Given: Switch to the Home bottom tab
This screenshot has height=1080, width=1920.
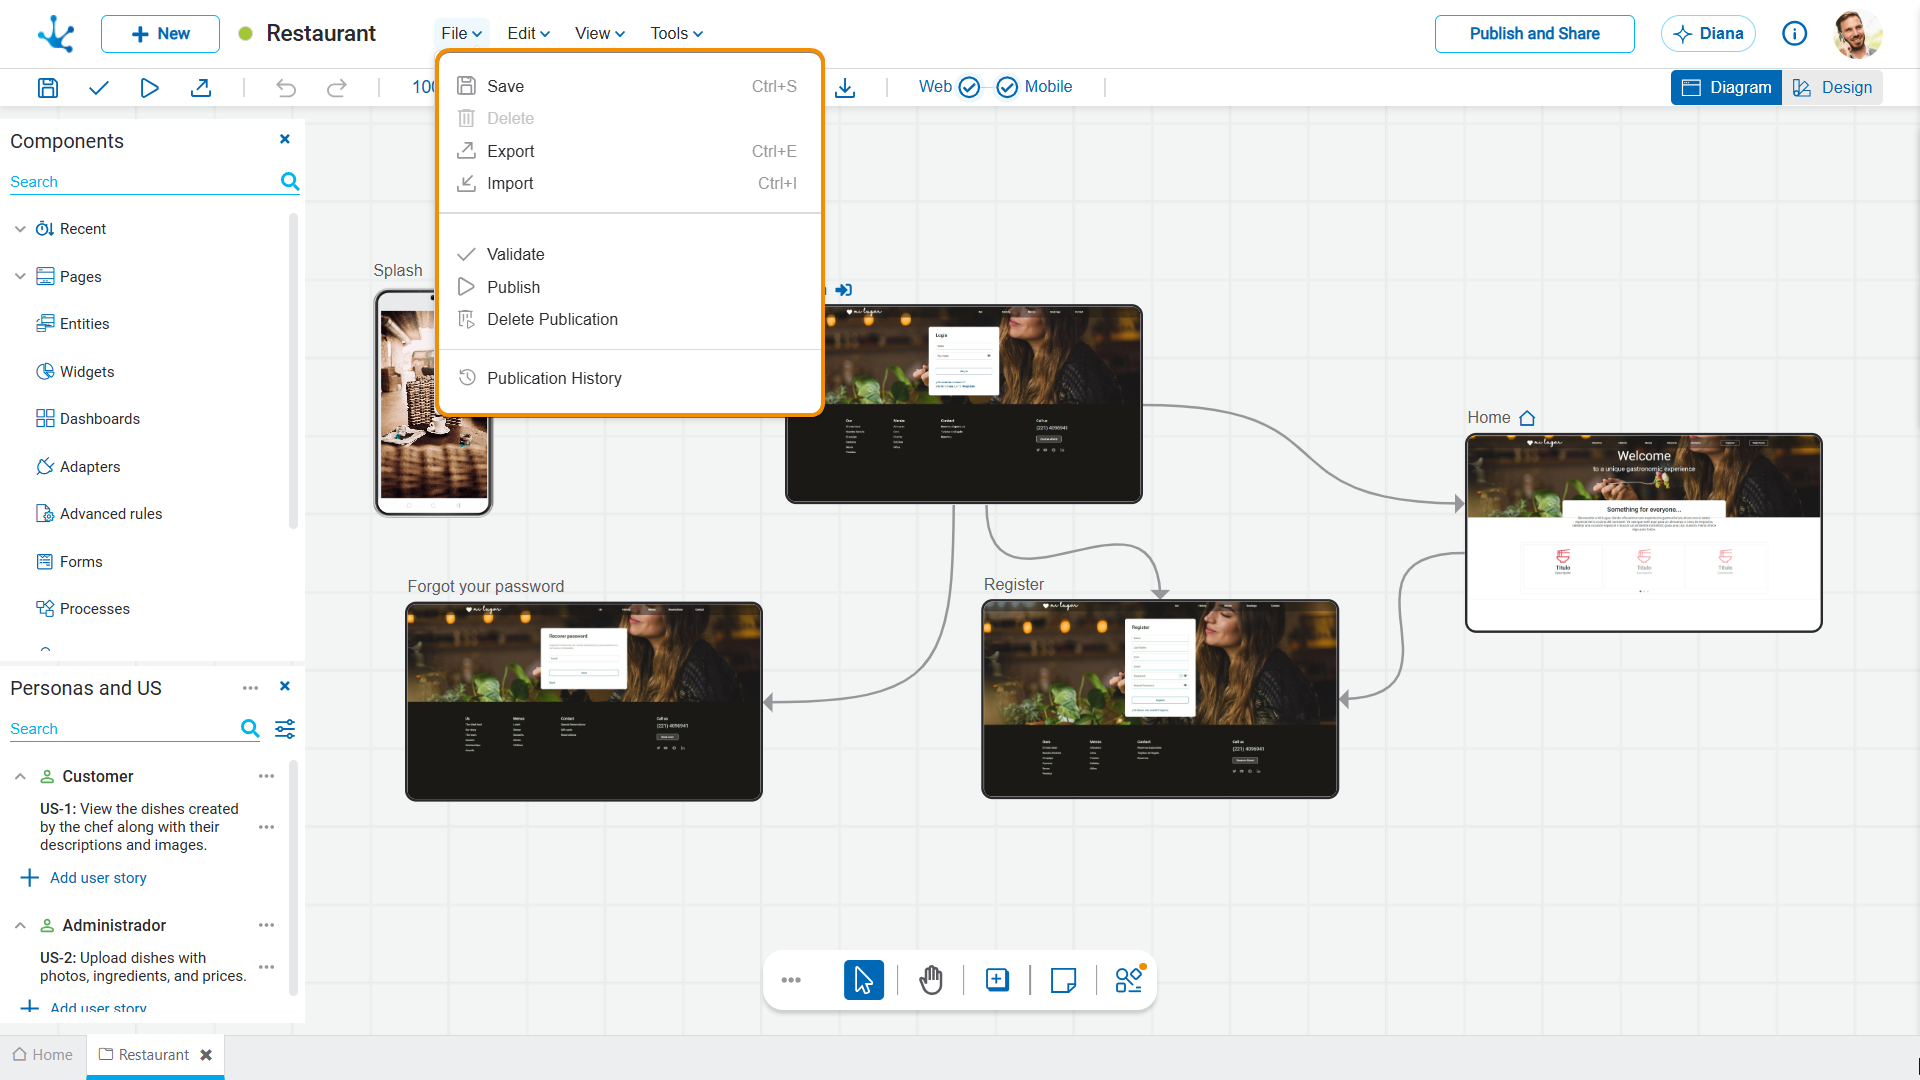Looking at the screenshot, I should click(x=43, y=1055).
